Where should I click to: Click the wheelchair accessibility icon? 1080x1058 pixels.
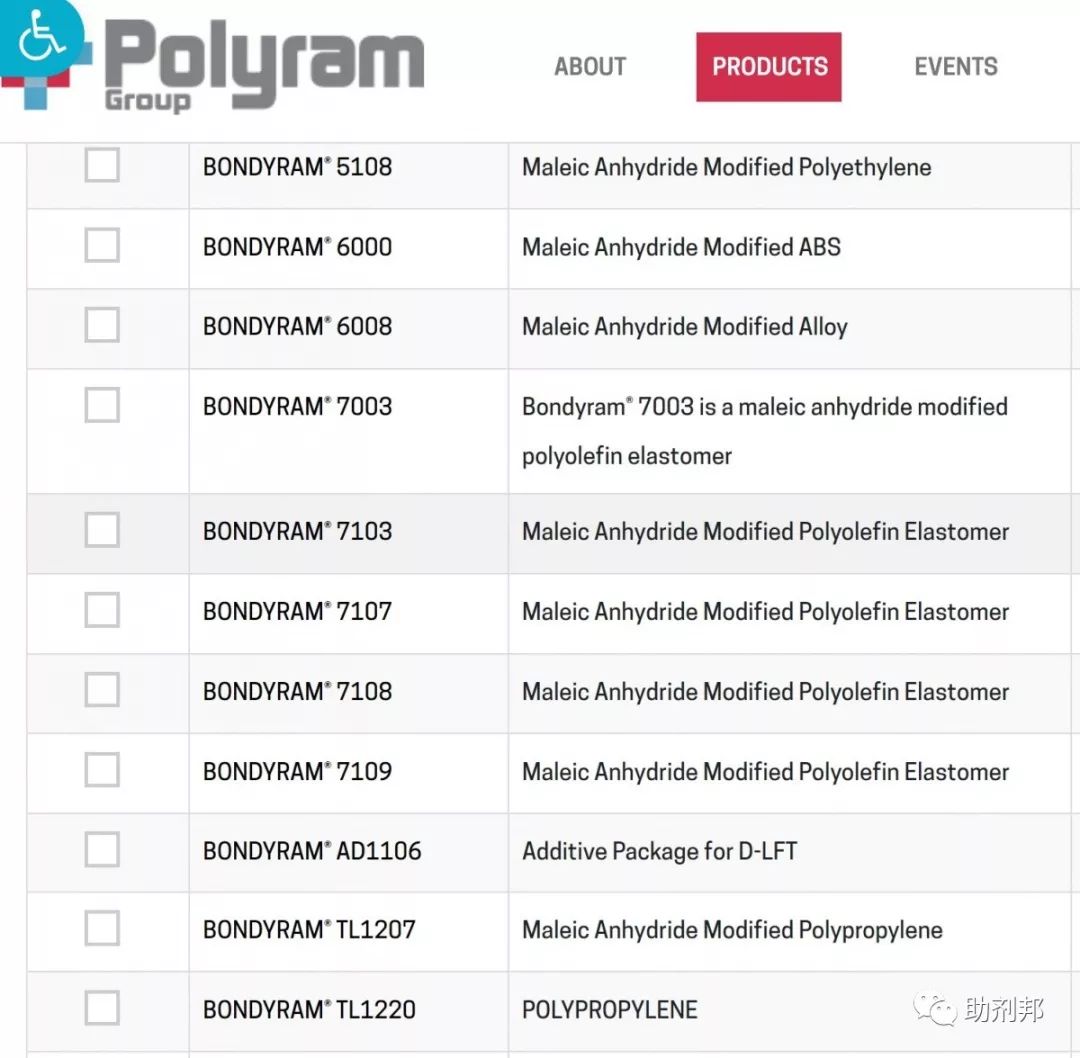point(40,36)
